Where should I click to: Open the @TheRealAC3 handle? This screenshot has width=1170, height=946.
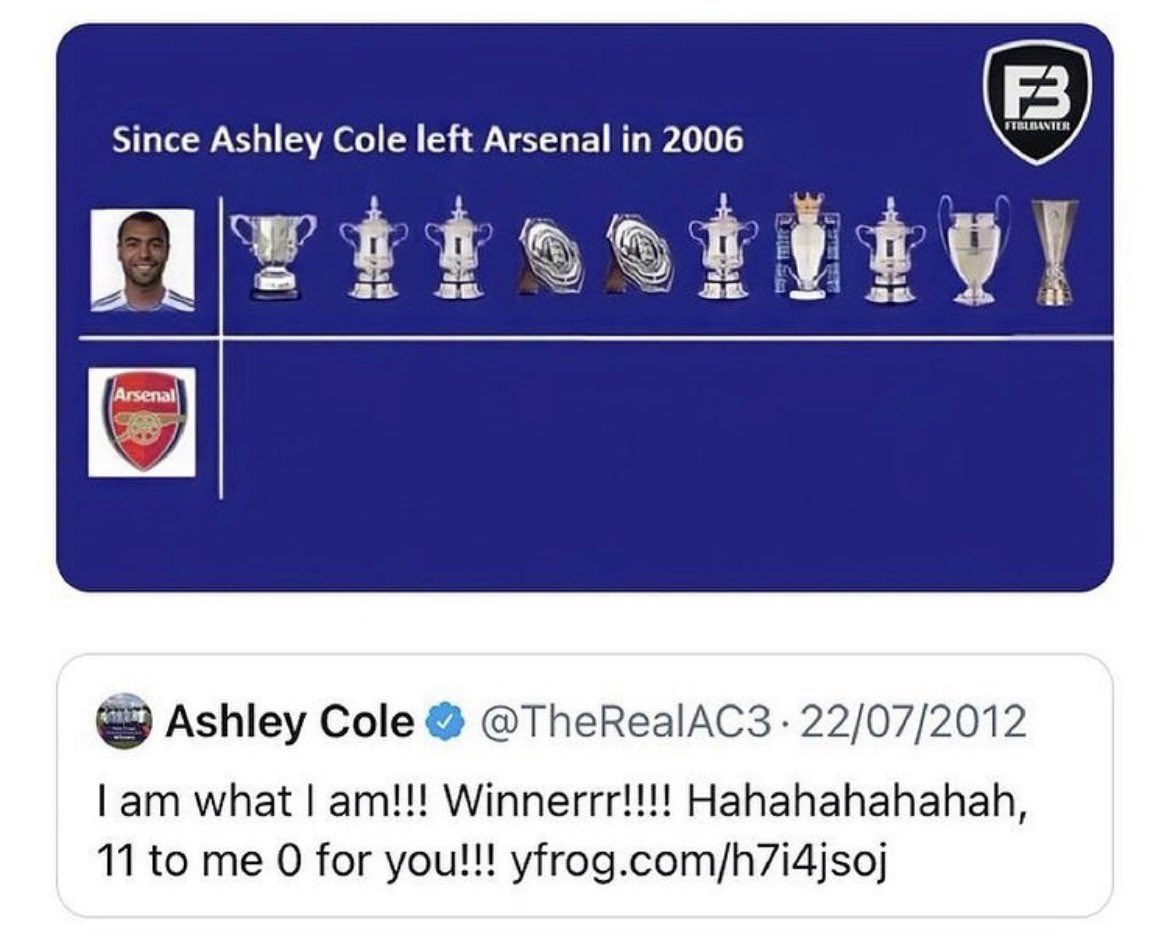coord(625,722)
